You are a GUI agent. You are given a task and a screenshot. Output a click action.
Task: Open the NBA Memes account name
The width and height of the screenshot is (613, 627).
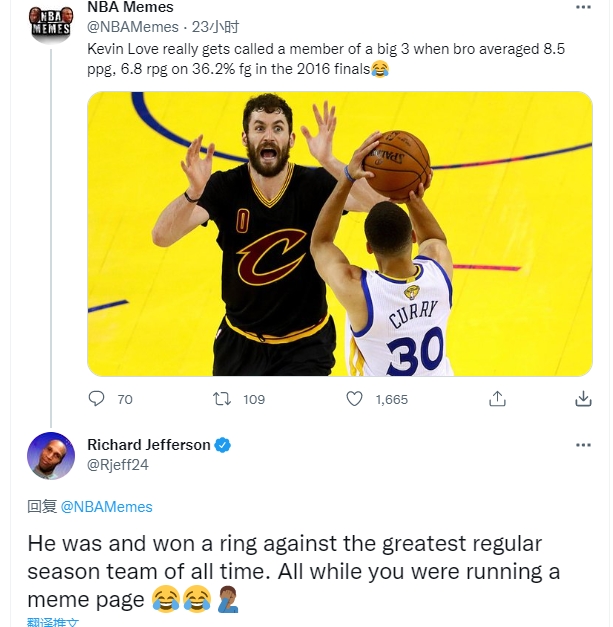coord(130,8)
